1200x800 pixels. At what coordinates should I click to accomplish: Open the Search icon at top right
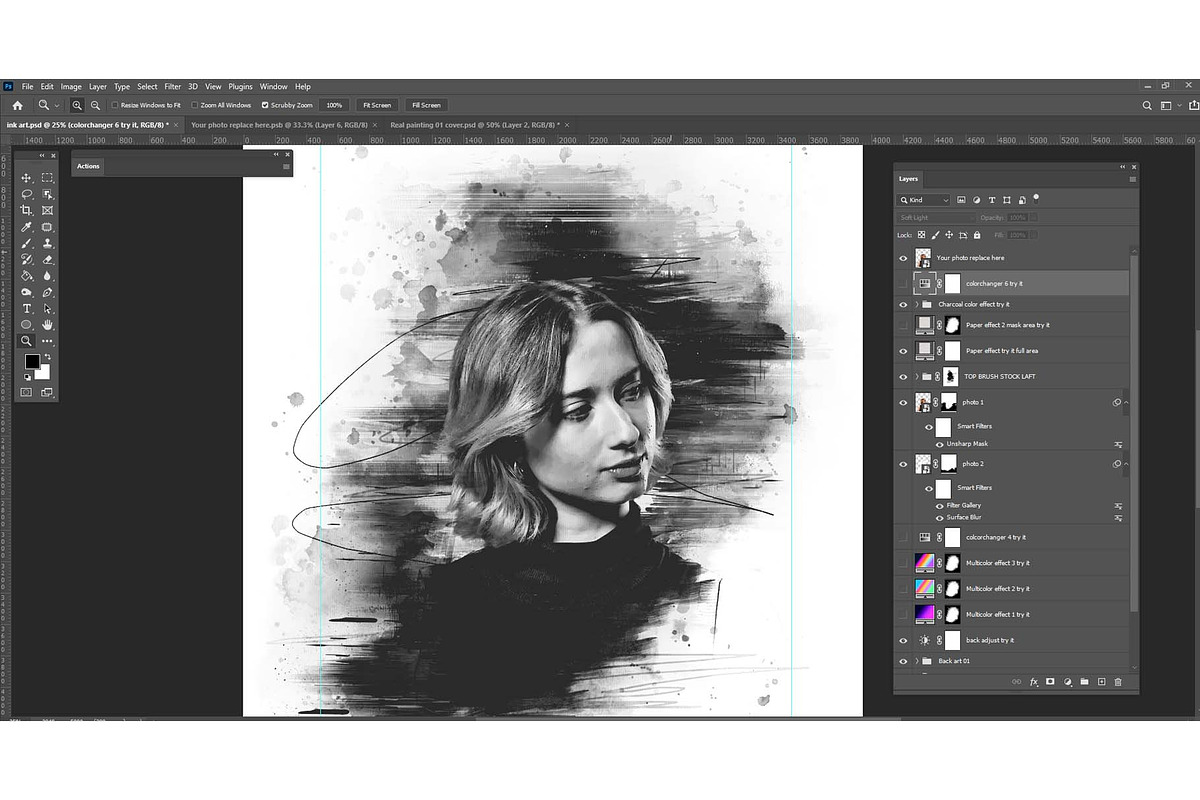(1147, 105)
